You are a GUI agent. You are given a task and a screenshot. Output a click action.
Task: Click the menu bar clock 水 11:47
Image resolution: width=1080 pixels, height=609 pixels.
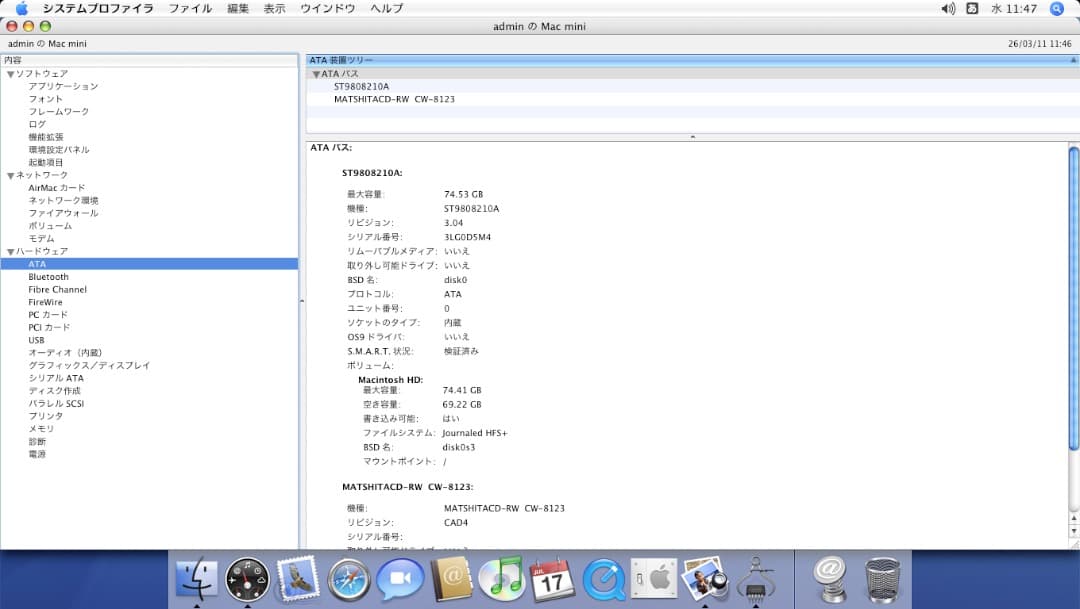click(x=1014, y=8)
